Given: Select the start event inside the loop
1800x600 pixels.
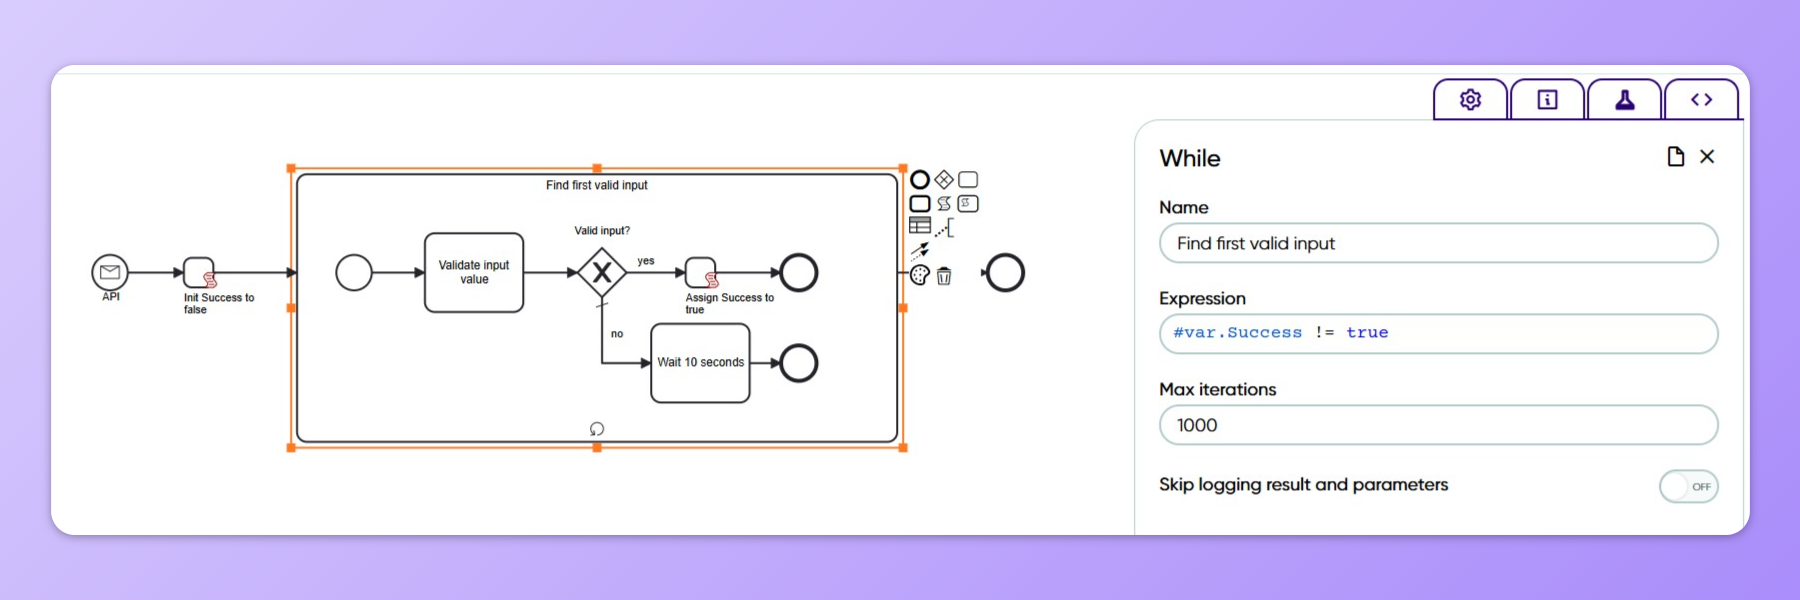Looking at the screenshot, I should [x=354, y=272].
